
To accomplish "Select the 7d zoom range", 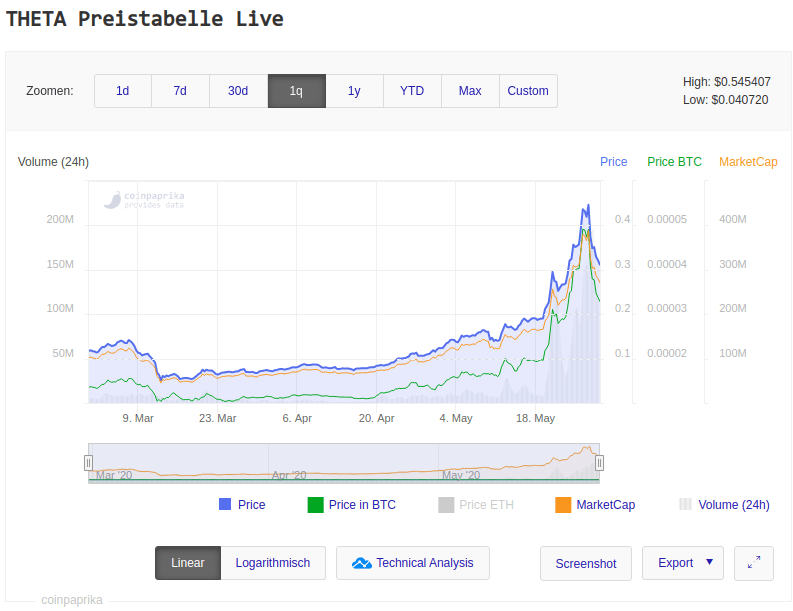I will pos(180,91).
